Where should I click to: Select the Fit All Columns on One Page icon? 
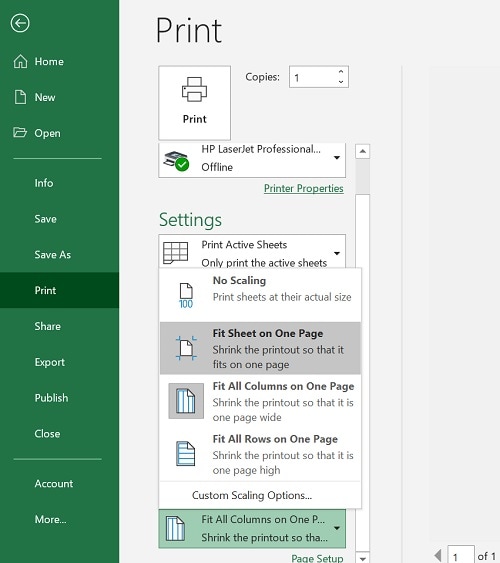[186, 401]
